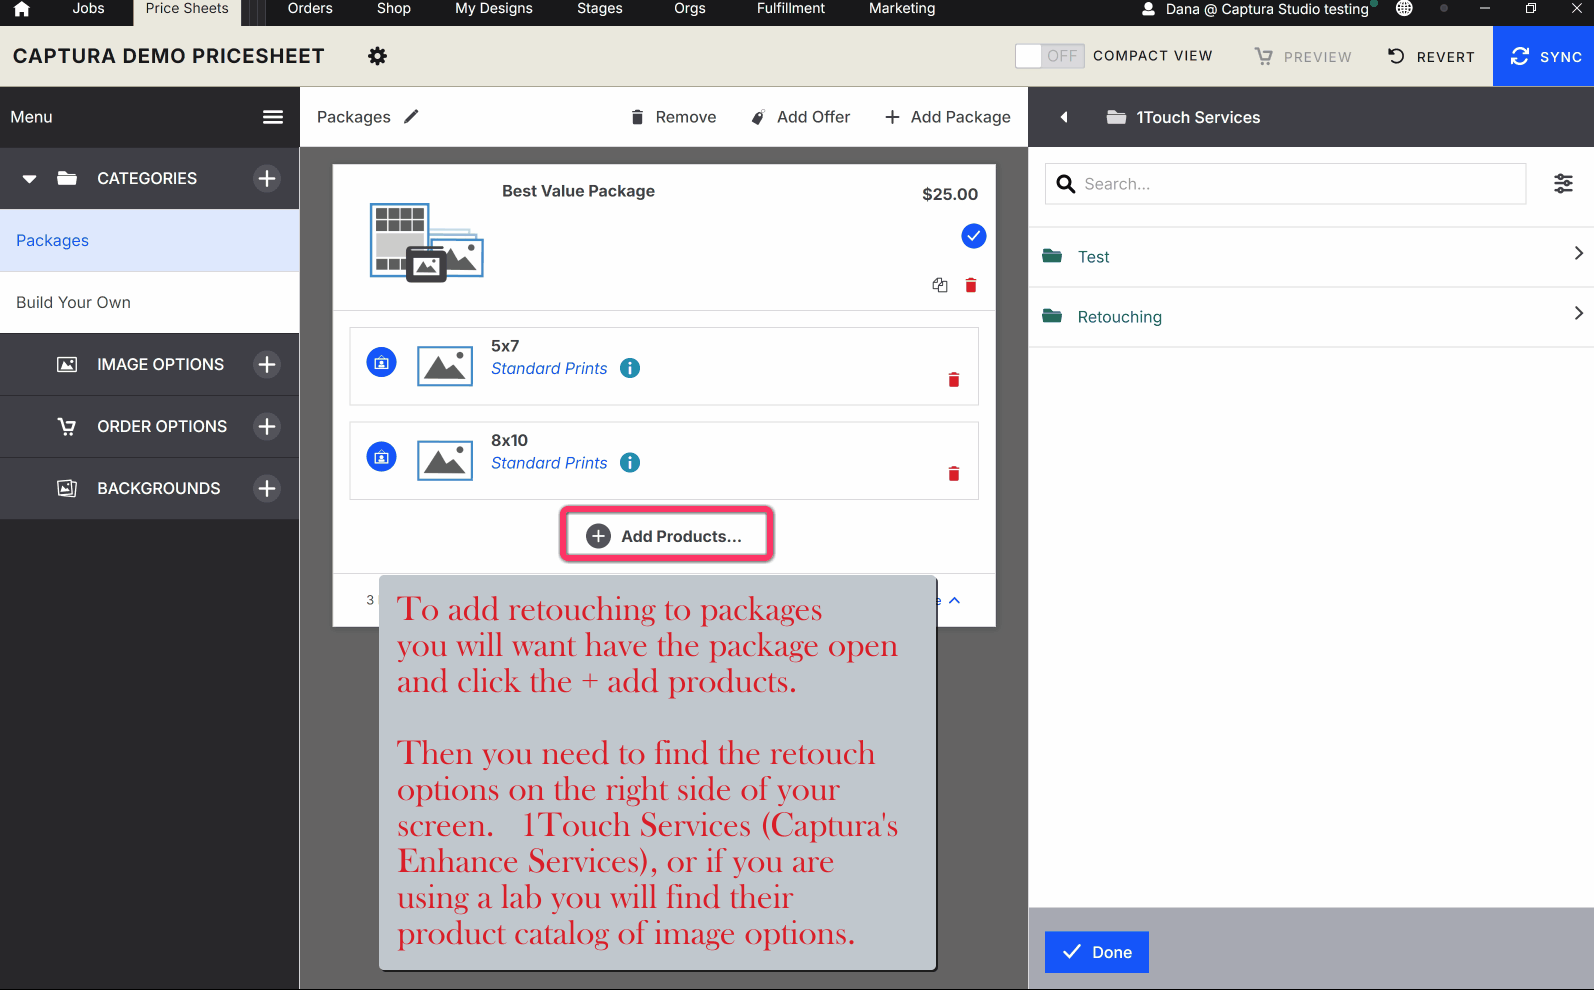Open the Shop tab
1594x990 pixels.
(394, 9)
